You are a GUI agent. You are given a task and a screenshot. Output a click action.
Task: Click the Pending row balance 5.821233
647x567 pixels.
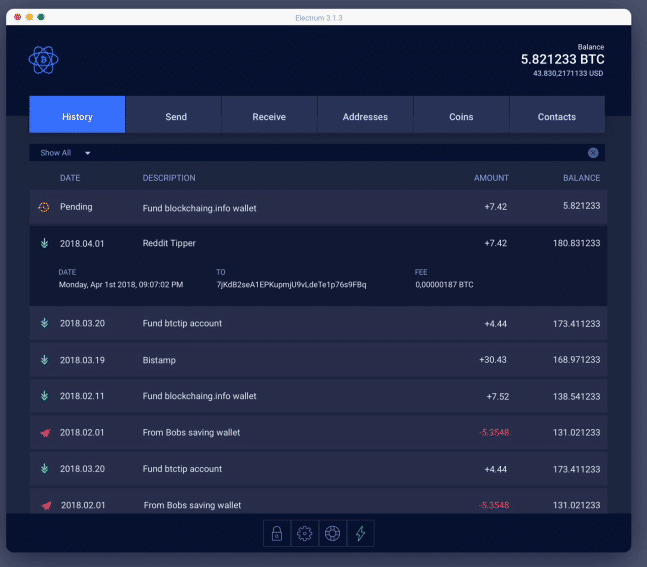(x=581, y=206)
